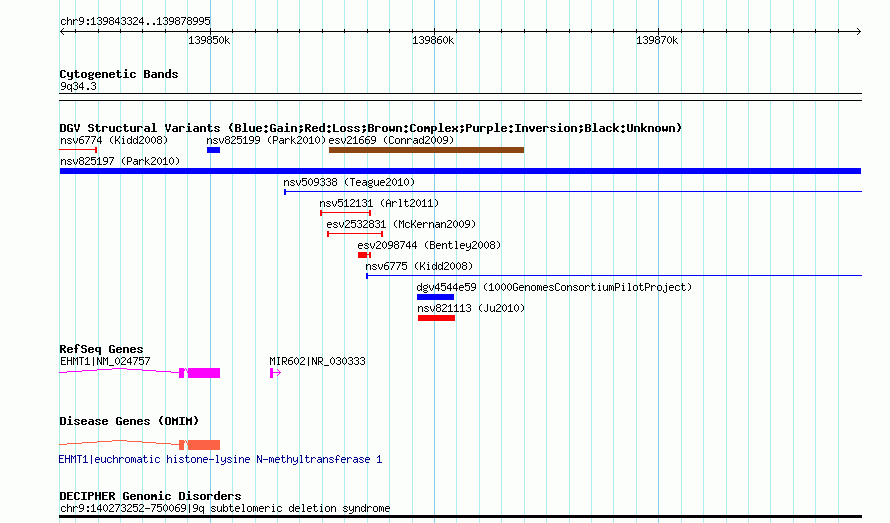Click the nsv825199 (Park2010) label

266,140
